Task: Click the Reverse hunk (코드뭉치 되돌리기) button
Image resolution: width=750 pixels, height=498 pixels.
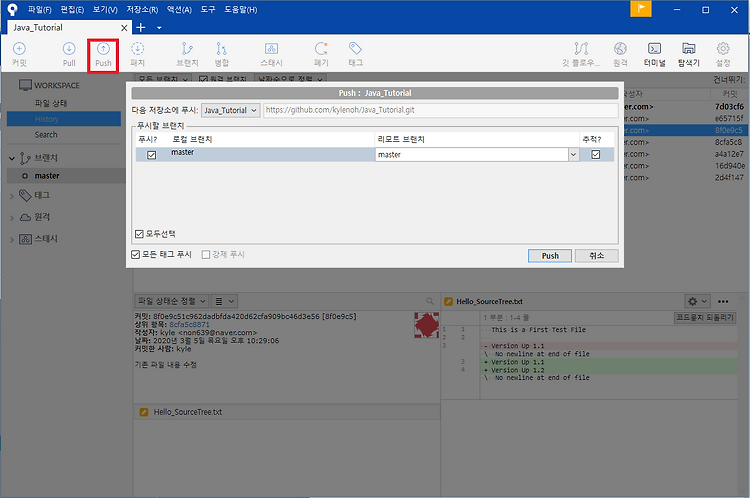Action: click(705, 317)
